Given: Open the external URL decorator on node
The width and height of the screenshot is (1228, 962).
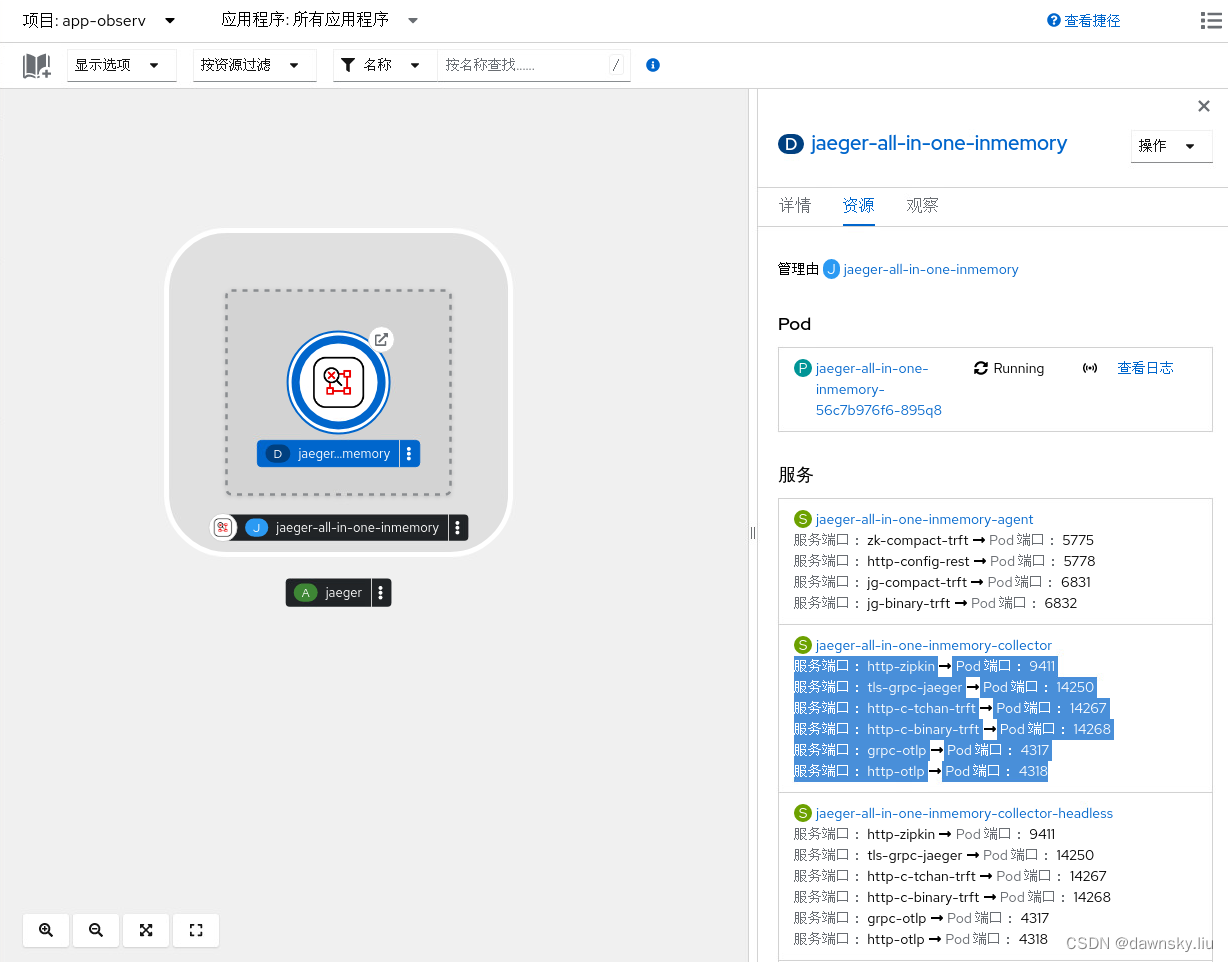Looking at the screenshot, I should (x=381, y=339).
